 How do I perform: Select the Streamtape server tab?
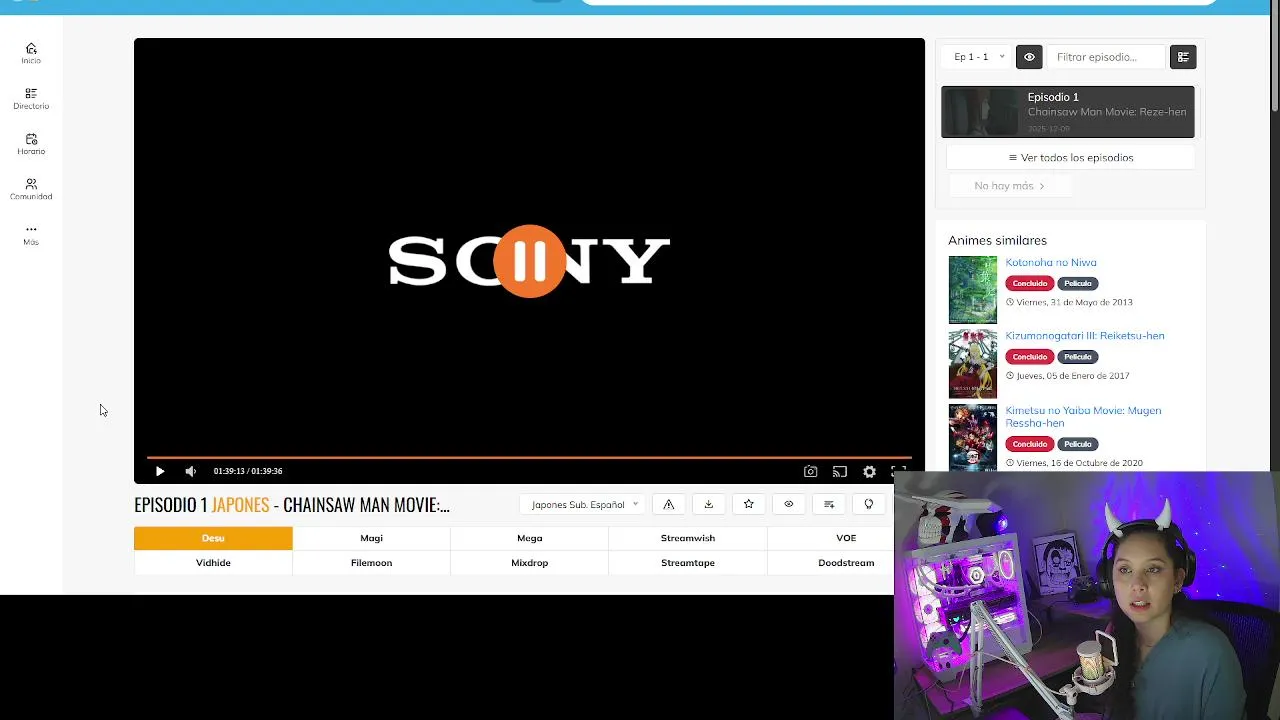tap(688, 563)
